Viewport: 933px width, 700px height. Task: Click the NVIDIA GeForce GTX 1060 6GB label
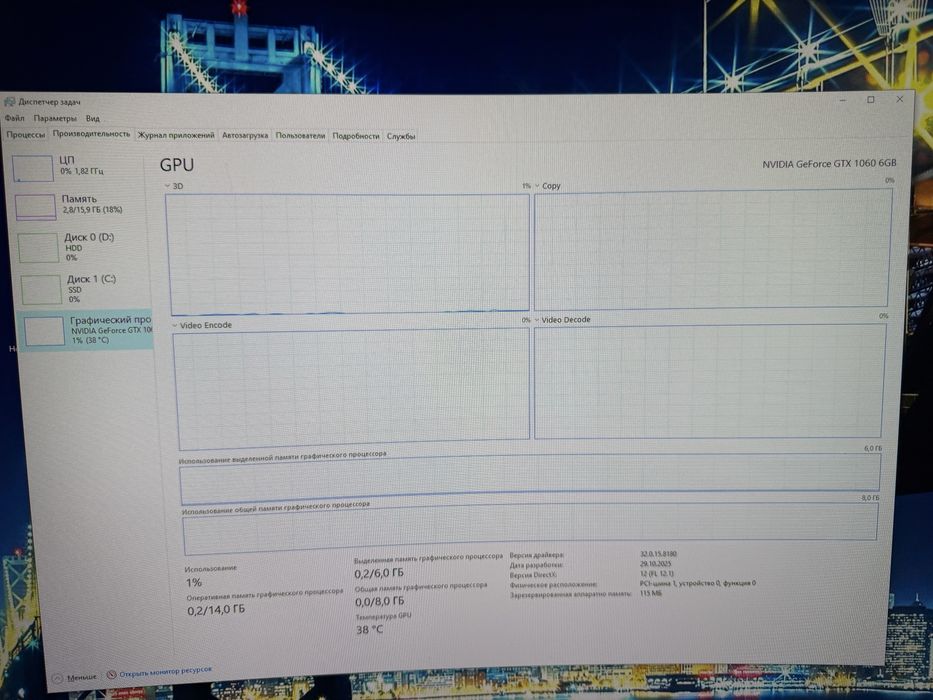point(829,163)
